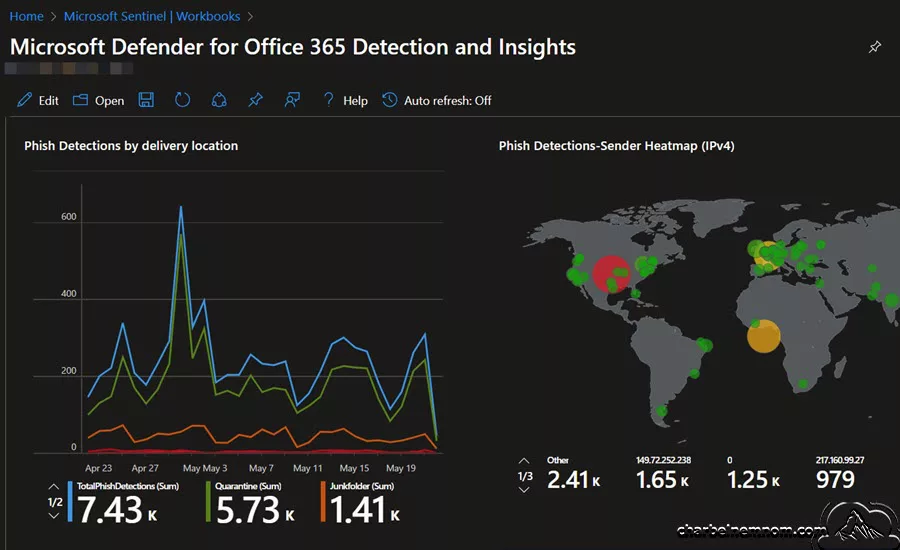The height and width of the screenshot is (550, 900).
Task: Click the share workbook icon in toolbar
Action: [219, 100]
